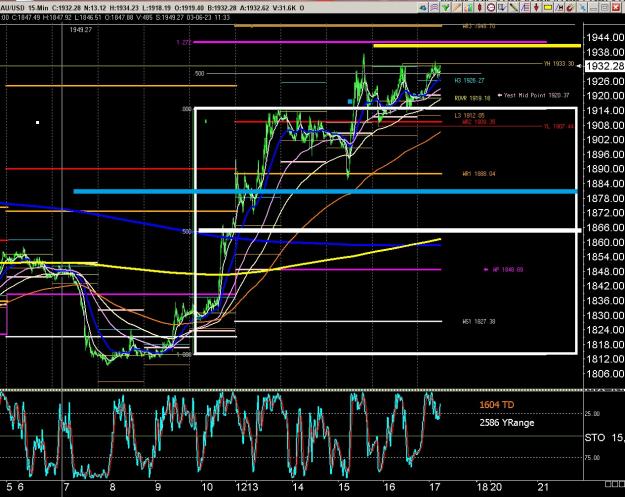625x497 pixels.
Task: Select the fan lines drawing tool icon
Action: pyautogui.click(x=525, y=8)
